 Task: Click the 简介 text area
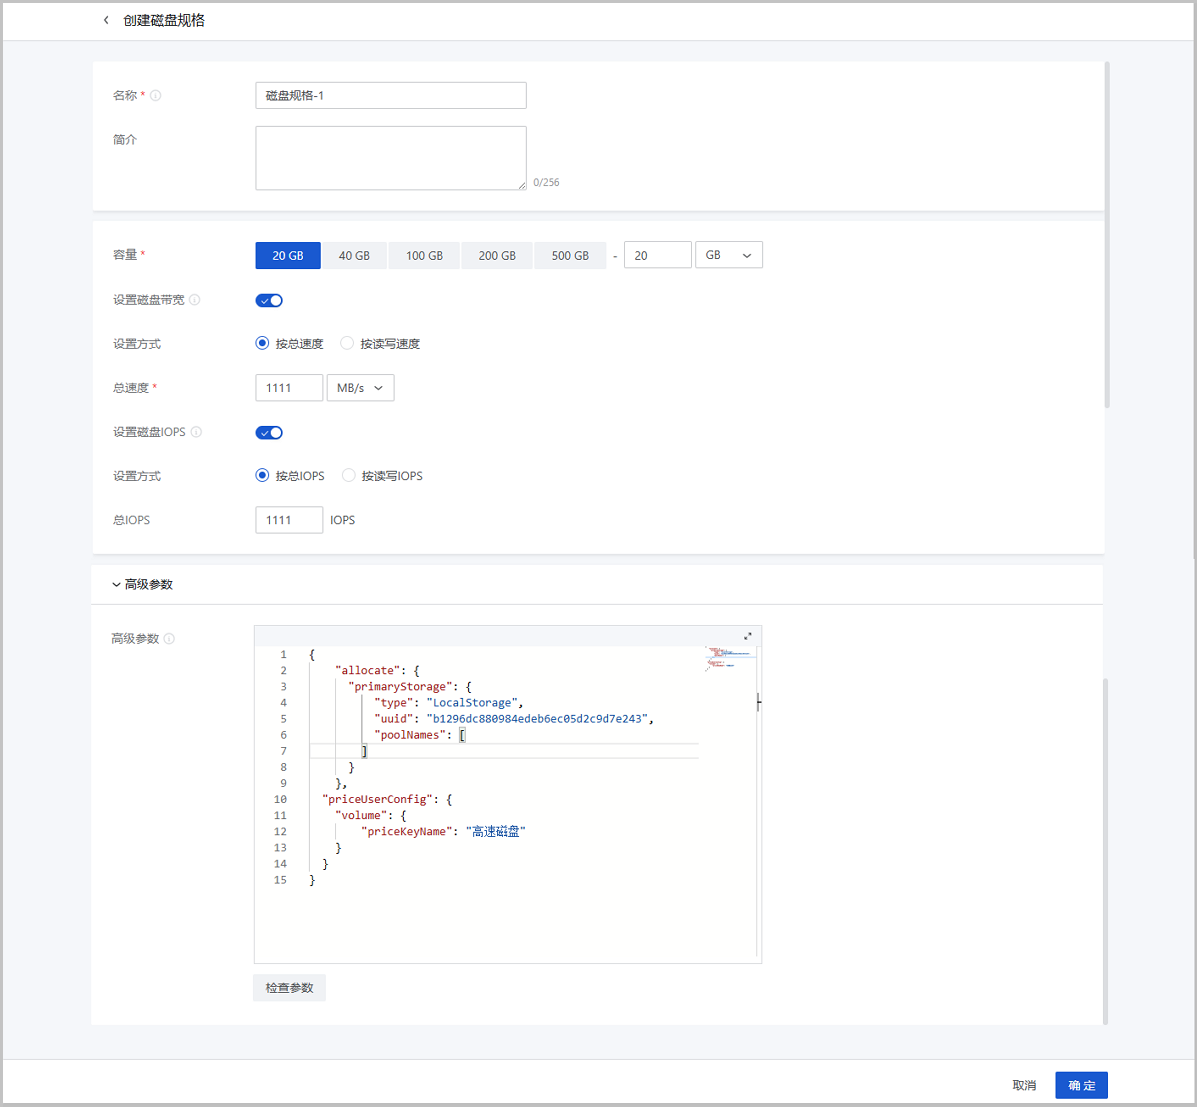pyautogui.click(x=391, y=158)
